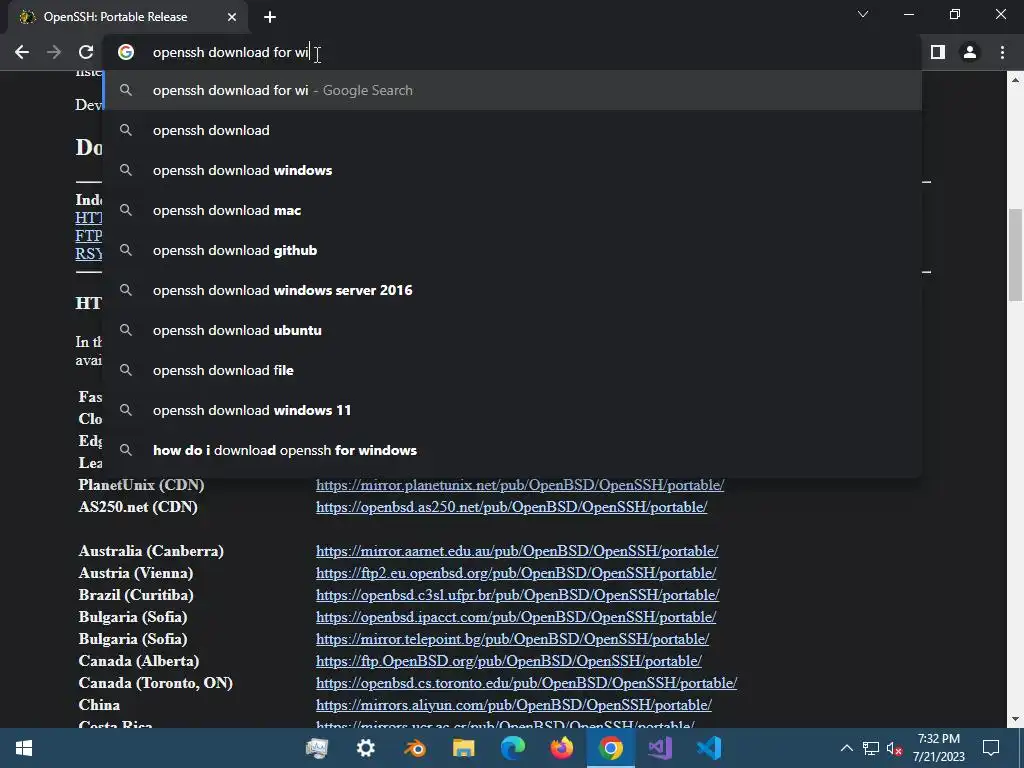
Task: Open the Chrome three-dot menu
Action: click(1002, 52)
